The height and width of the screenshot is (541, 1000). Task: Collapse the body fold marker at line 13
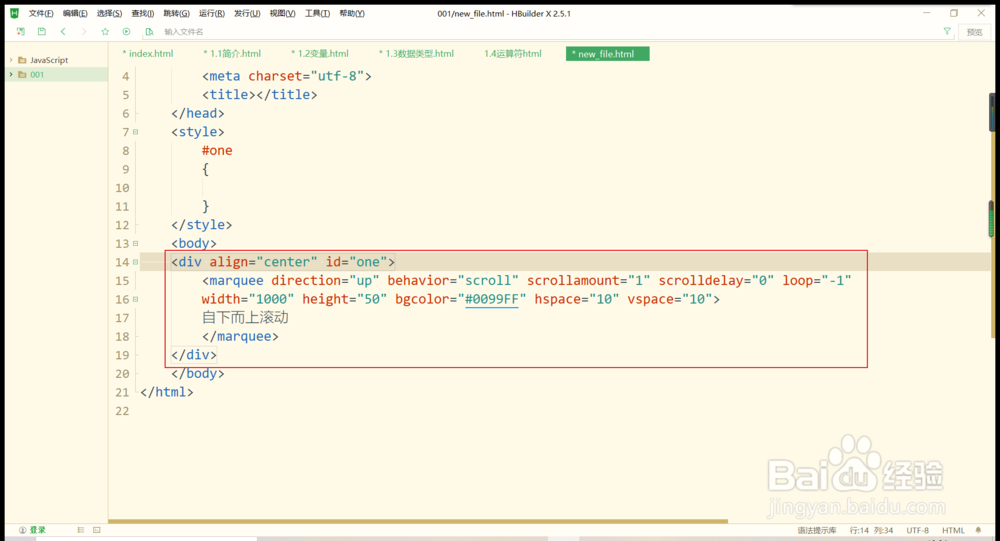coord(135,243)
